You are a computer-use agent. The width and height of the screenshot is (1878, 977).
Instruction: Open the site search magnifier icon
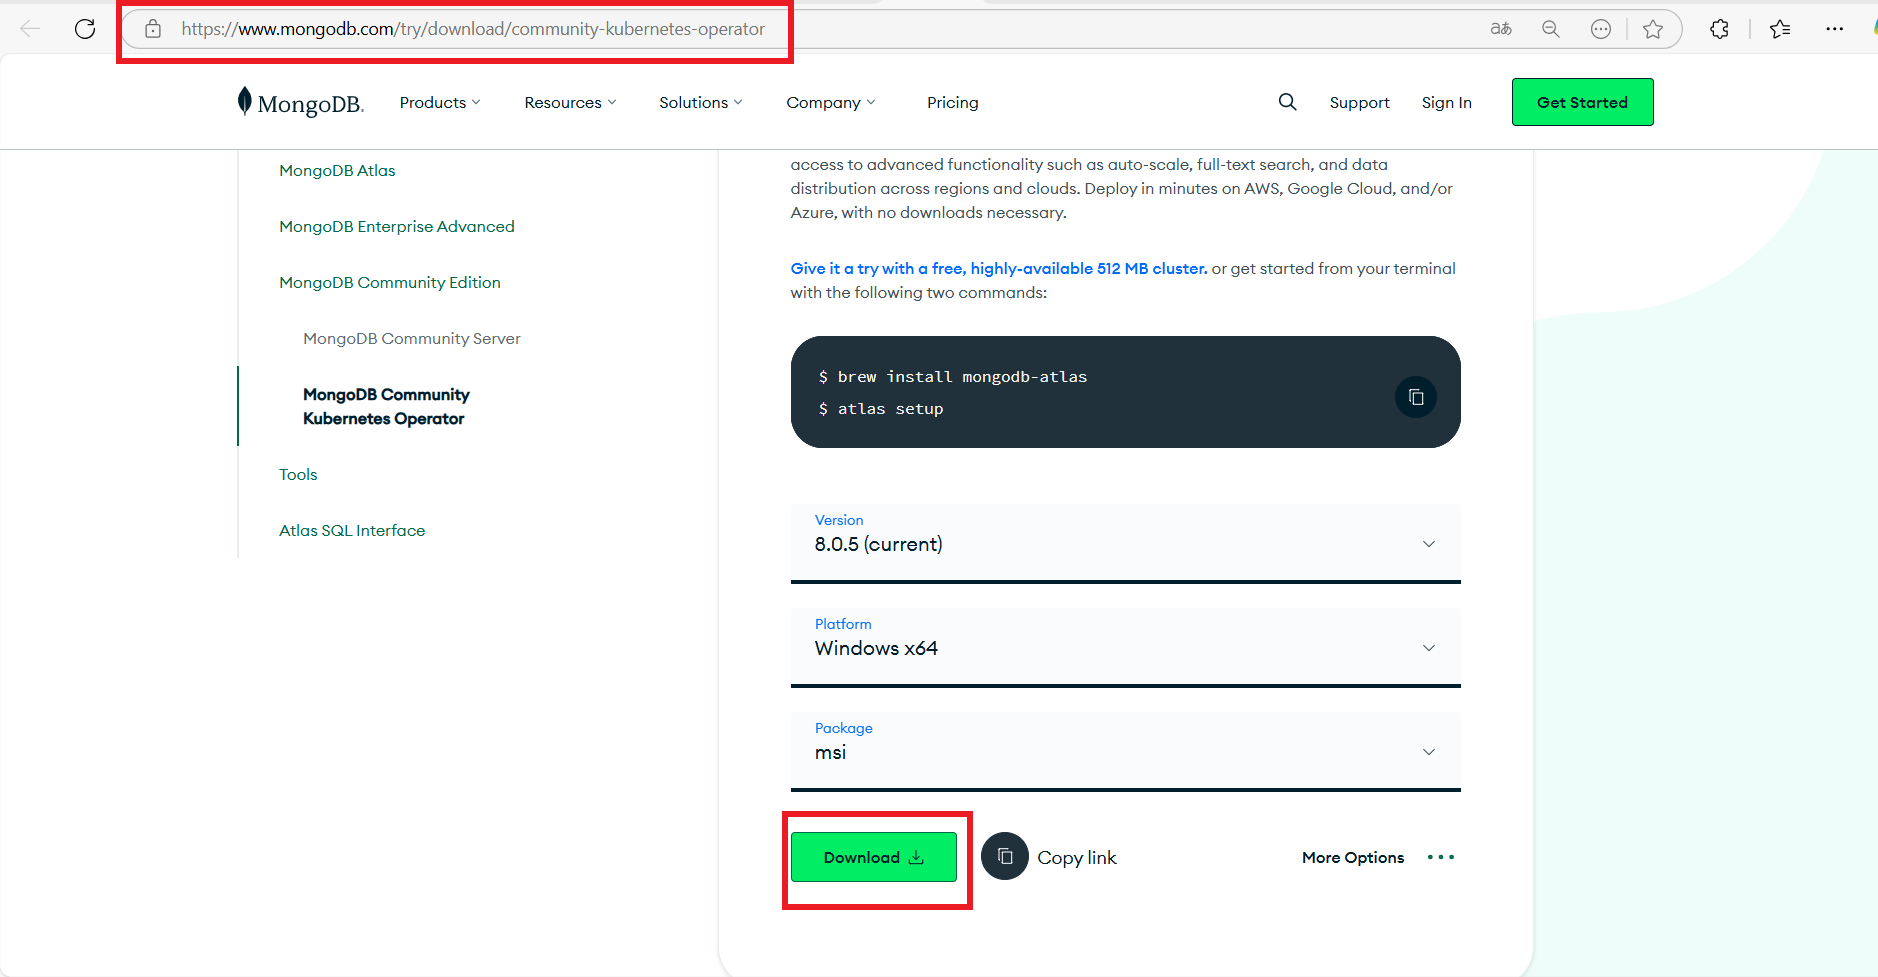(1287, 102)
